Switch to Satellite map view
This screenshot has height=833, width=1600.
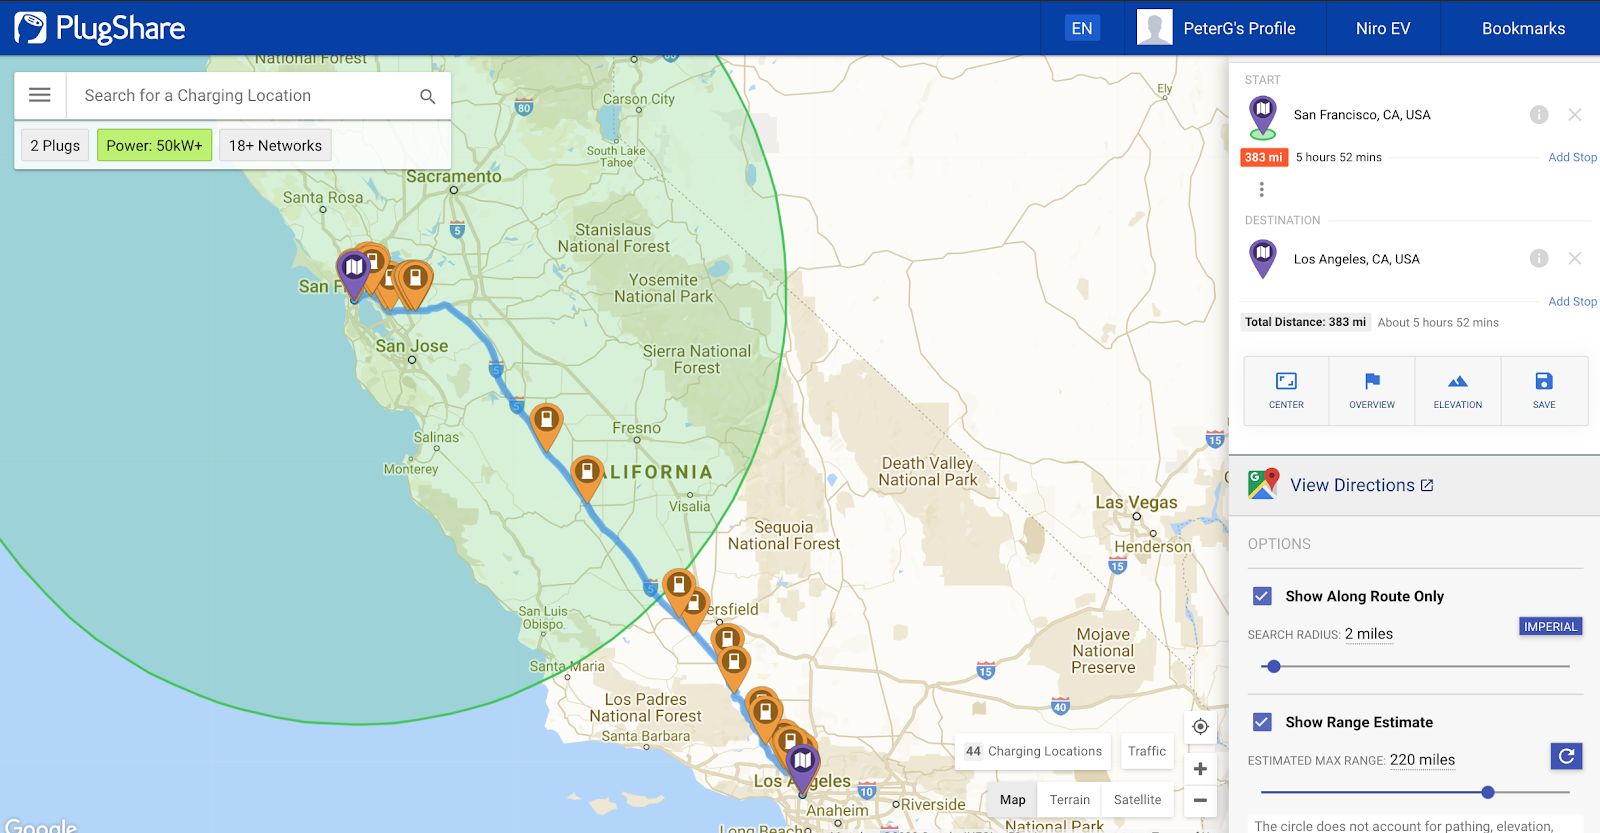(1138, 800)
